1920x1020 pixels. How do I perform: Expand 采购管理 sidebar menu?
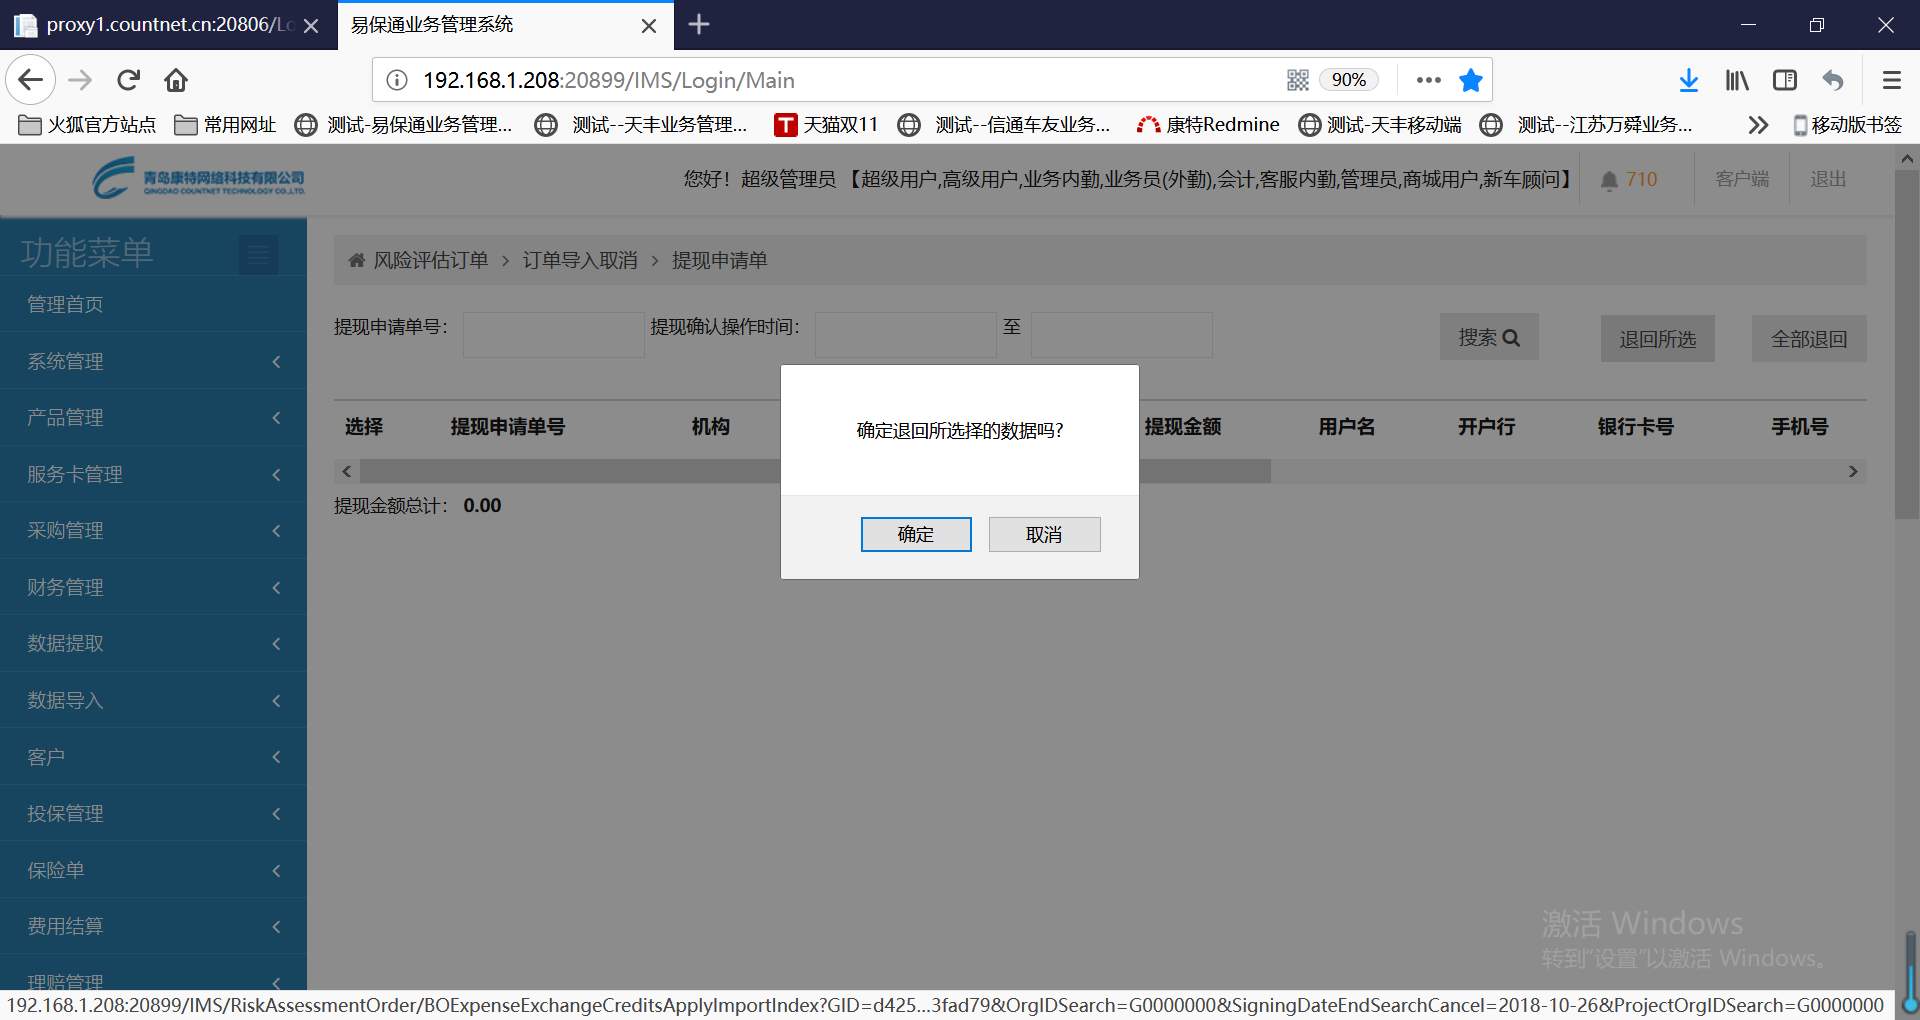tap(153, 530)
